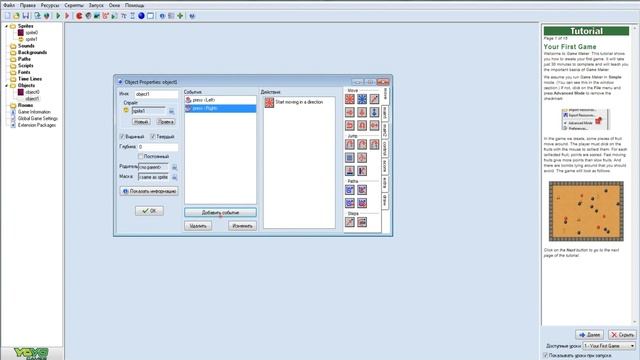Select Move Towards point action icon

(x=374, y=99)
